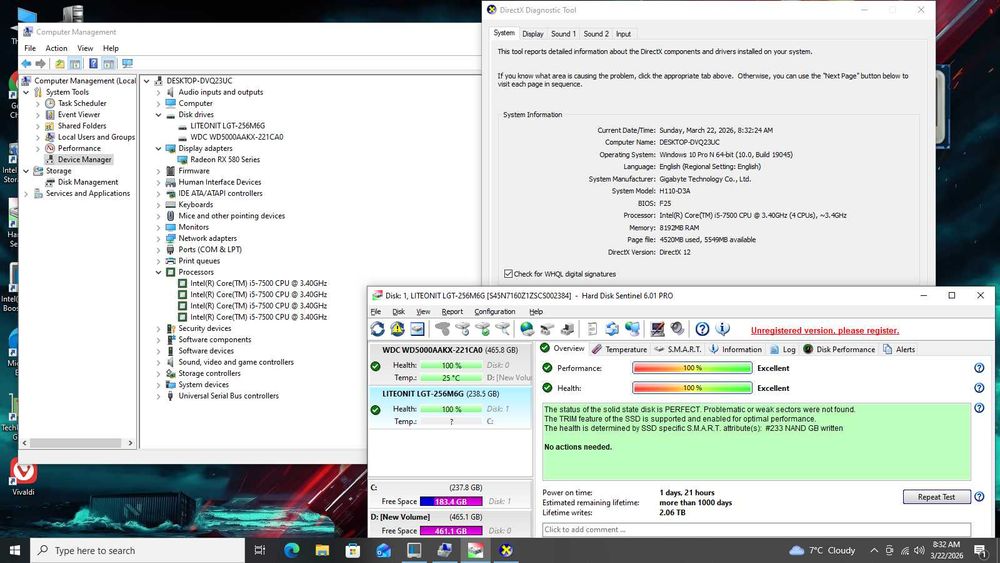Image resolution: width=1000 pixels, height=563 pixels.
Task: Open Microsoft Edge from the taskbar
Action: coord(291,550)
